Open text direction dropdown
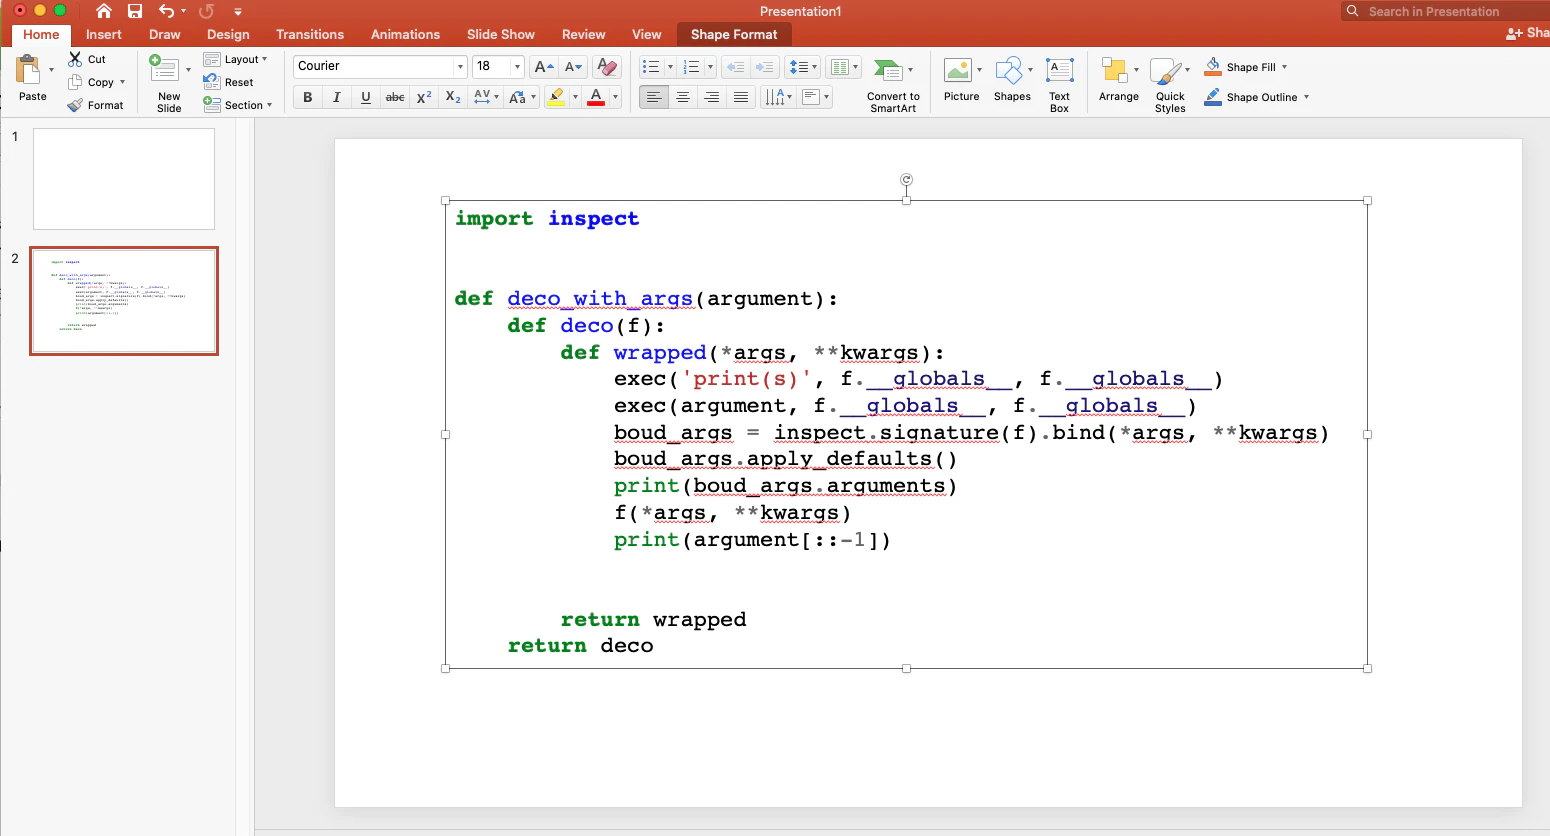 (778, 97)
